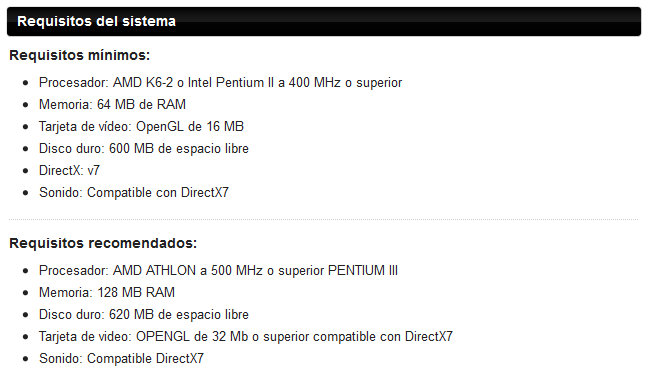Screen dimensions: 653x381
Task: Click the bullet before 'DirectX: v7'
Action: (26, 171)
